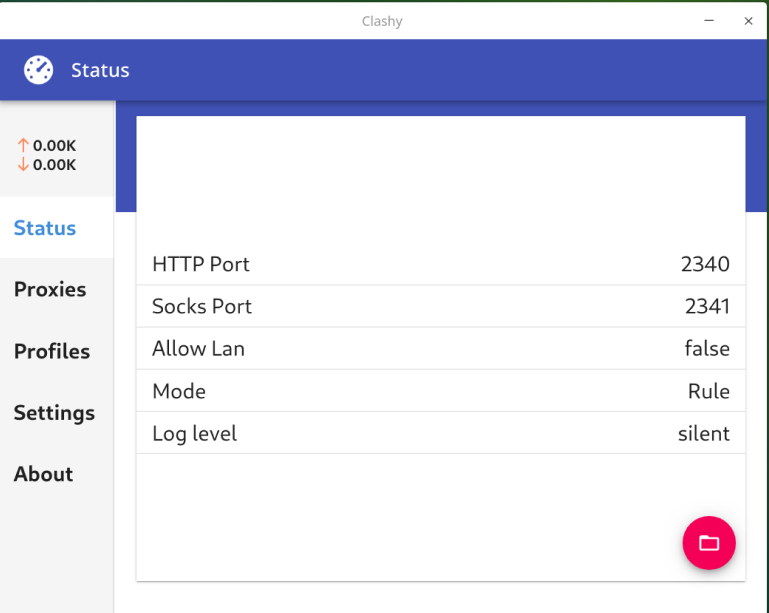769x613 pixels.
Task: Show the About tab
Action: [43, 474]
